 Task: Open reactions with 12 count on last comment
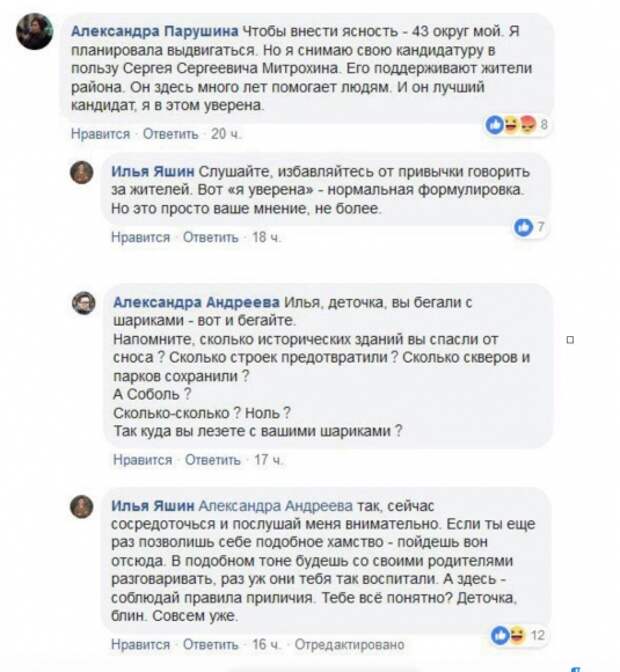(x=508, y=636)
